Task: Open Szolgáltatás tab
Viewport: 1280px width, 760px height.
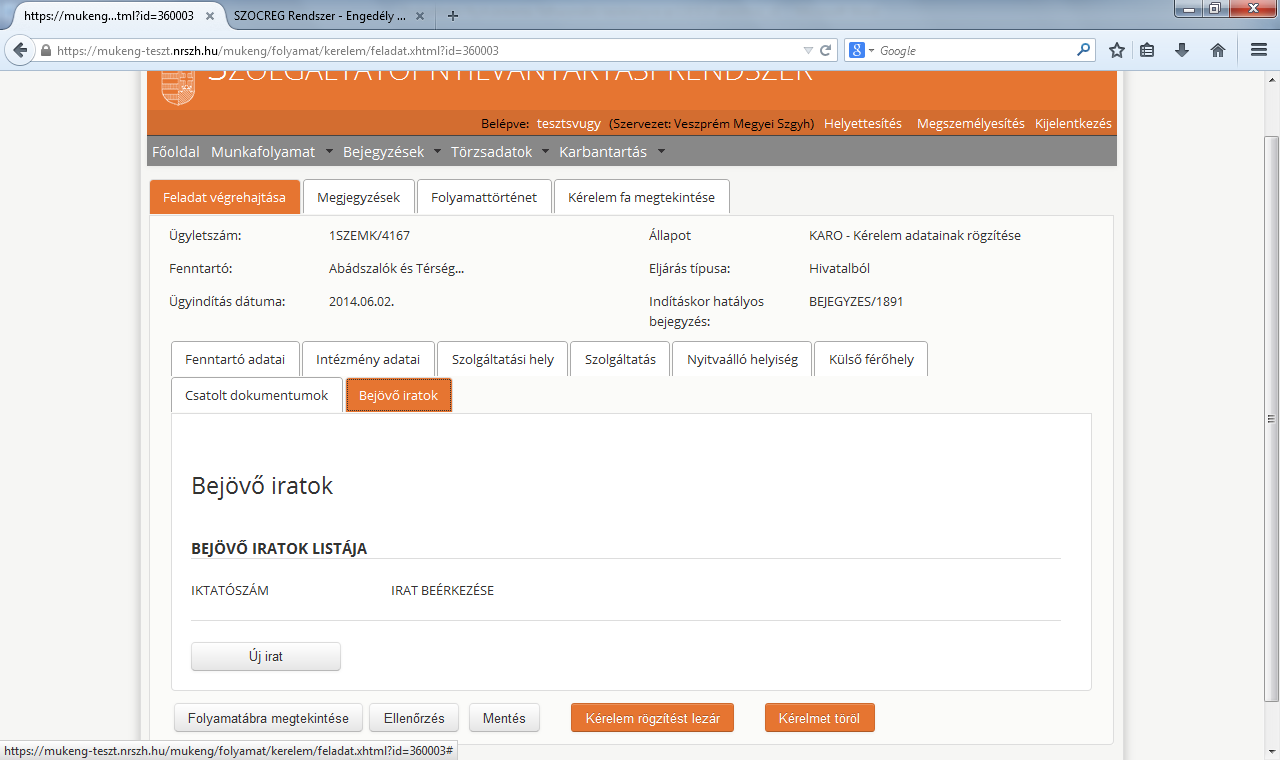Action: coord(620,359)
